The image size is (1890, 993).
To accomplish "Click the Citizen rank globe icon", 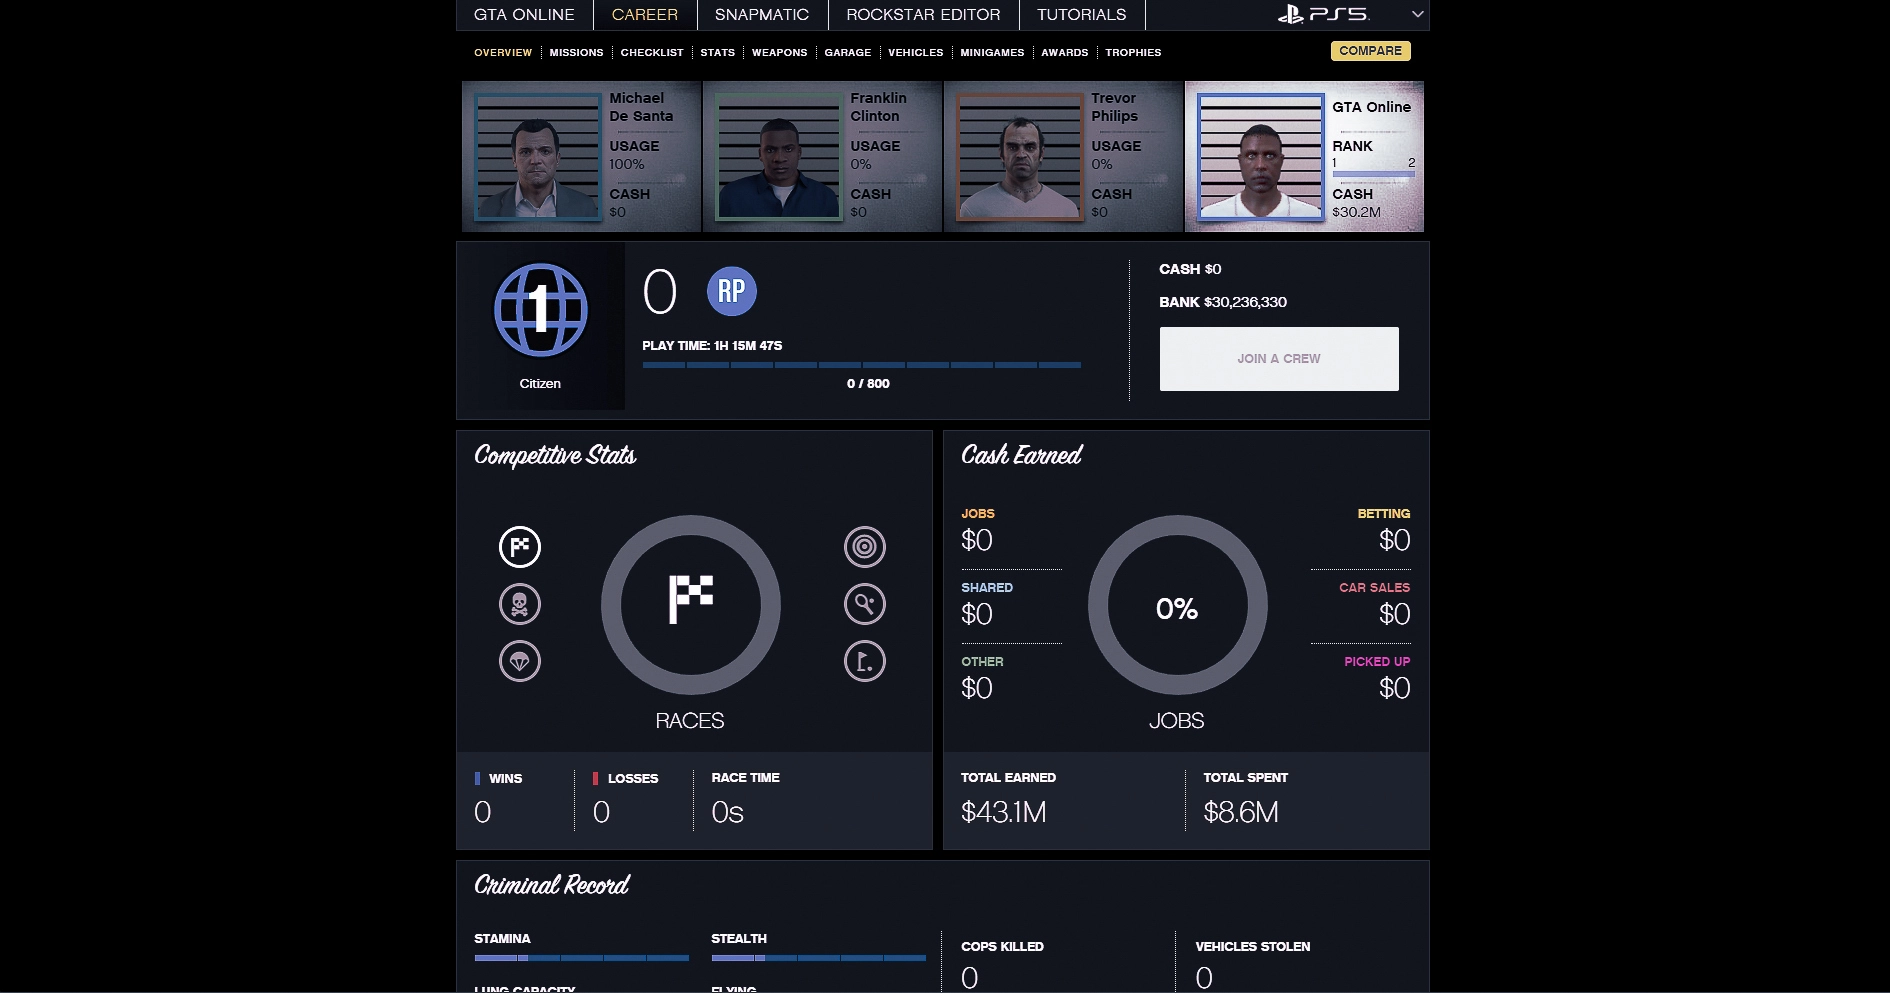I will click(541, 310).
